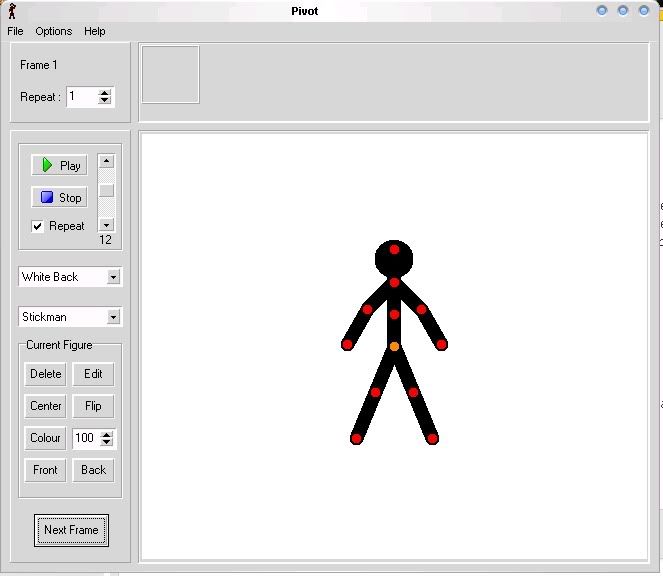Click the Pivot stickman icon in title bar
The height and width of the screenshot is (576, 663).
tap(11, 11)
